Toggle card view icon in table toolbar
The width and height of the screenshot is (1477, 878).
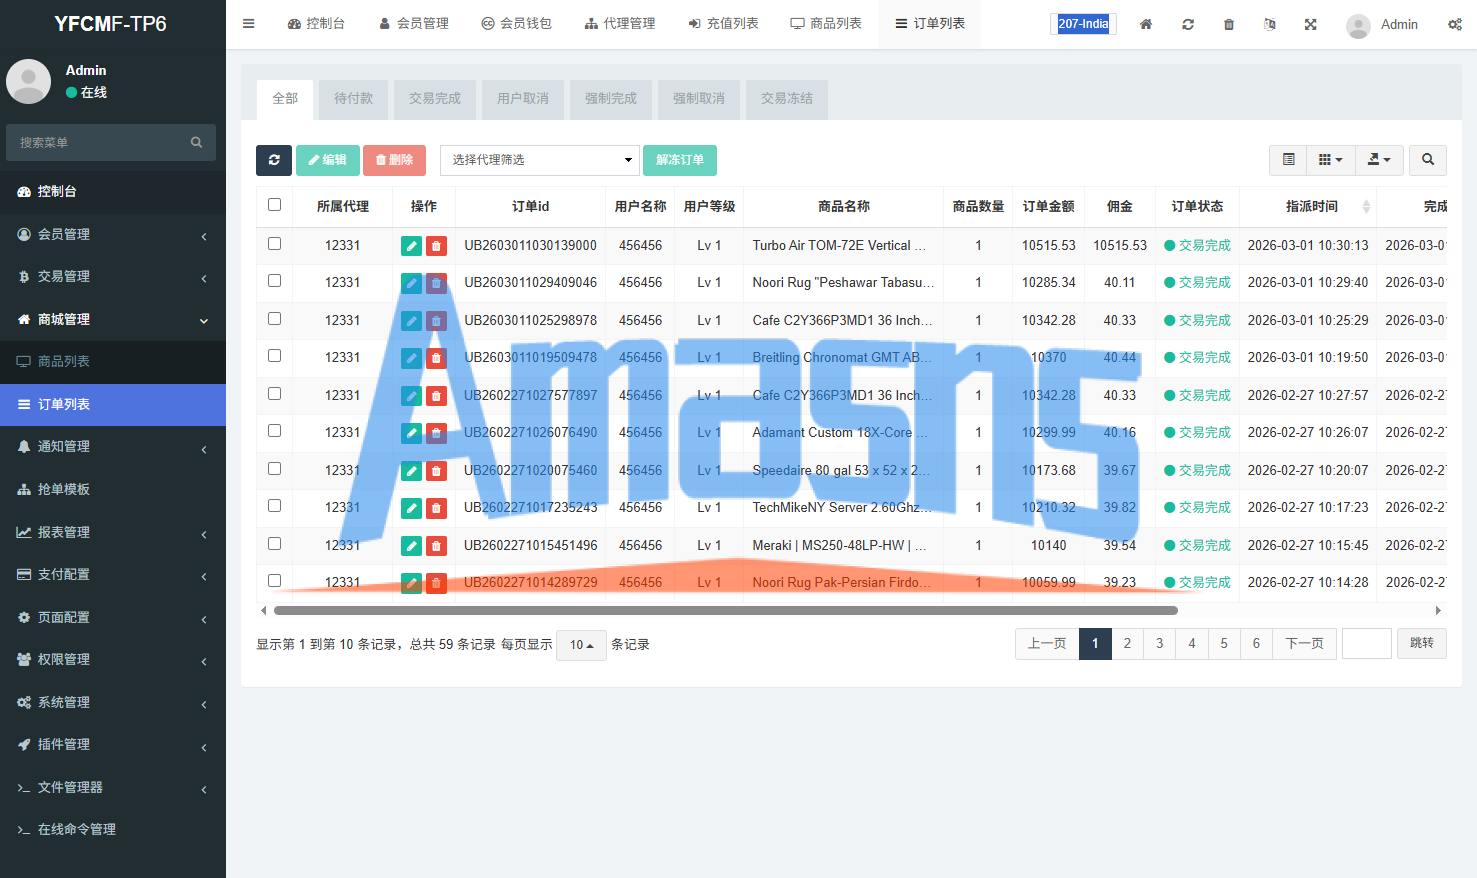point(1288,160)
